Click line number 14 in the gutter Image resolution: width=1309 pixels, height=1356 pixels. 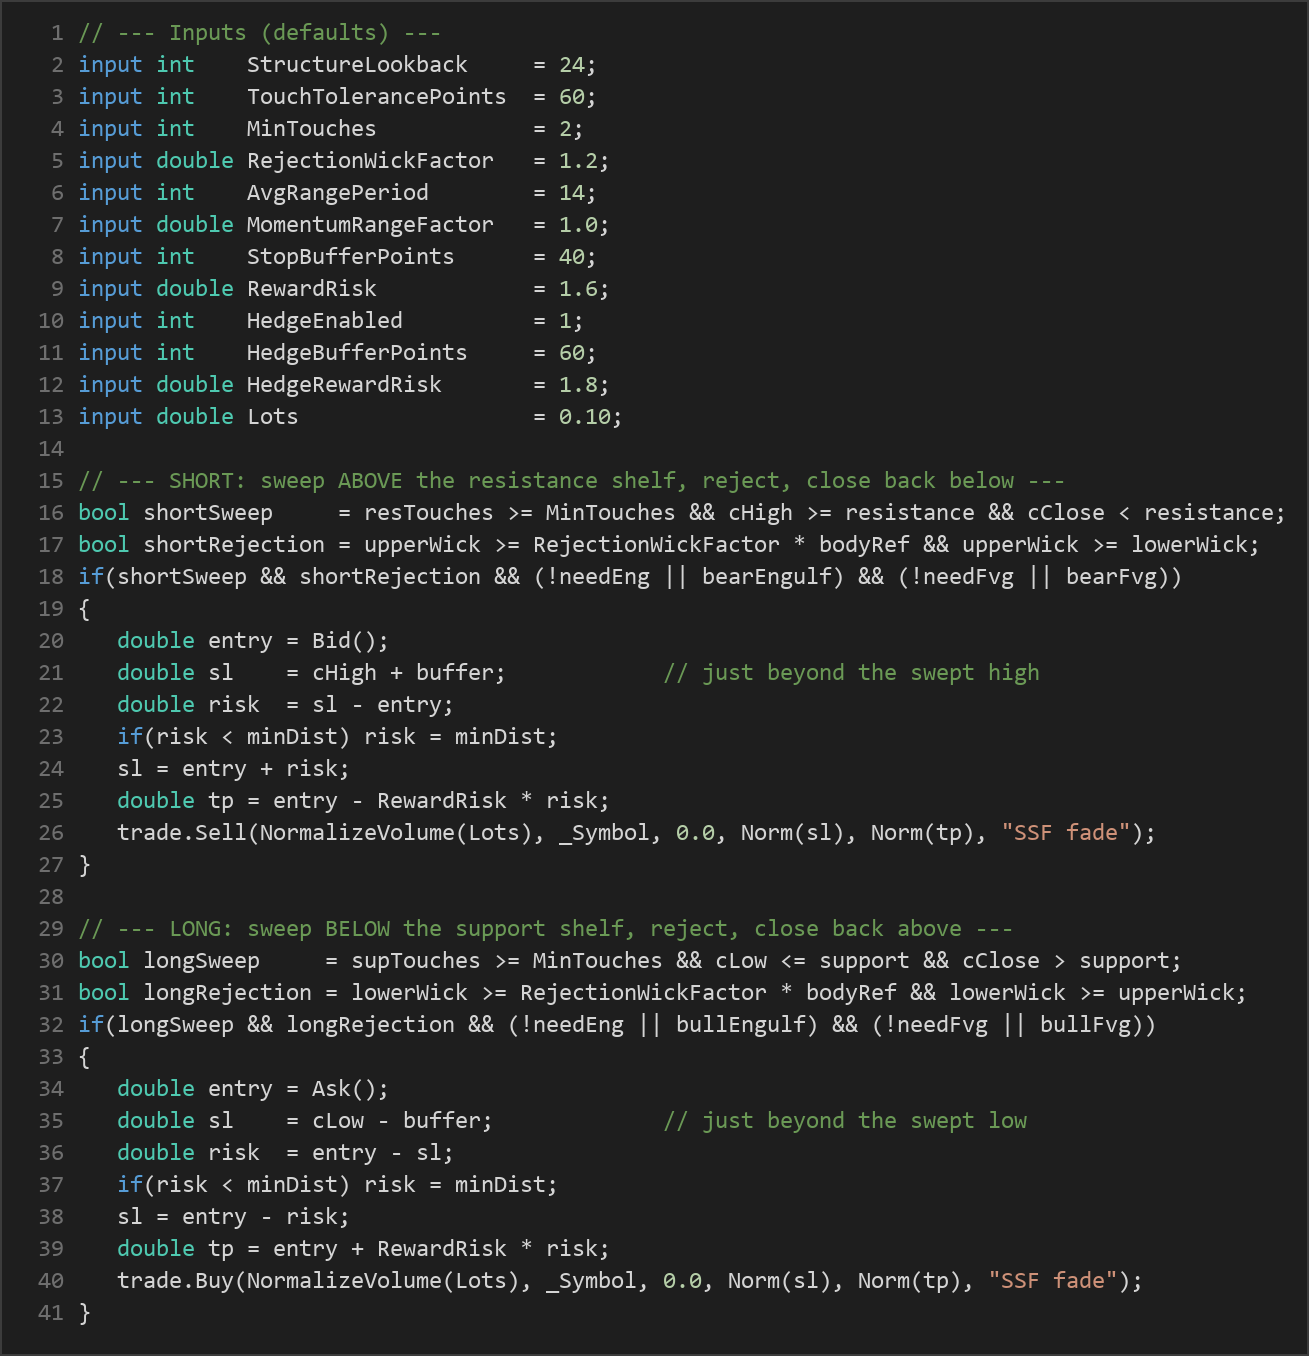[51, 449]
